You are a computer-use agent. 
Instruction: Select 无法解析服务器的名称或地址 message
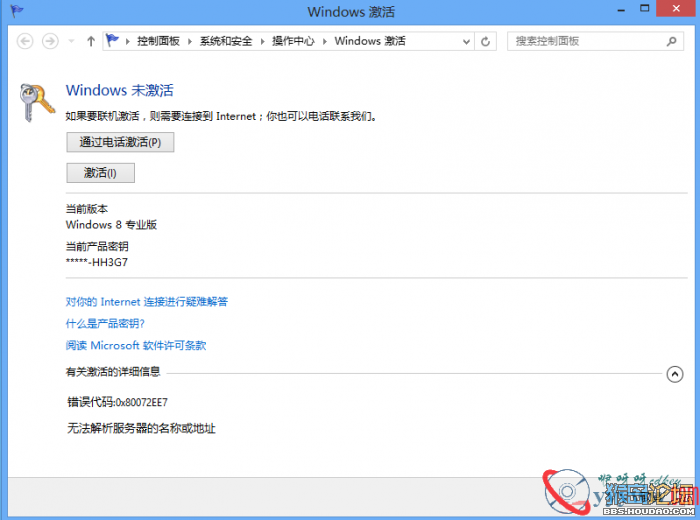point(142,428)
